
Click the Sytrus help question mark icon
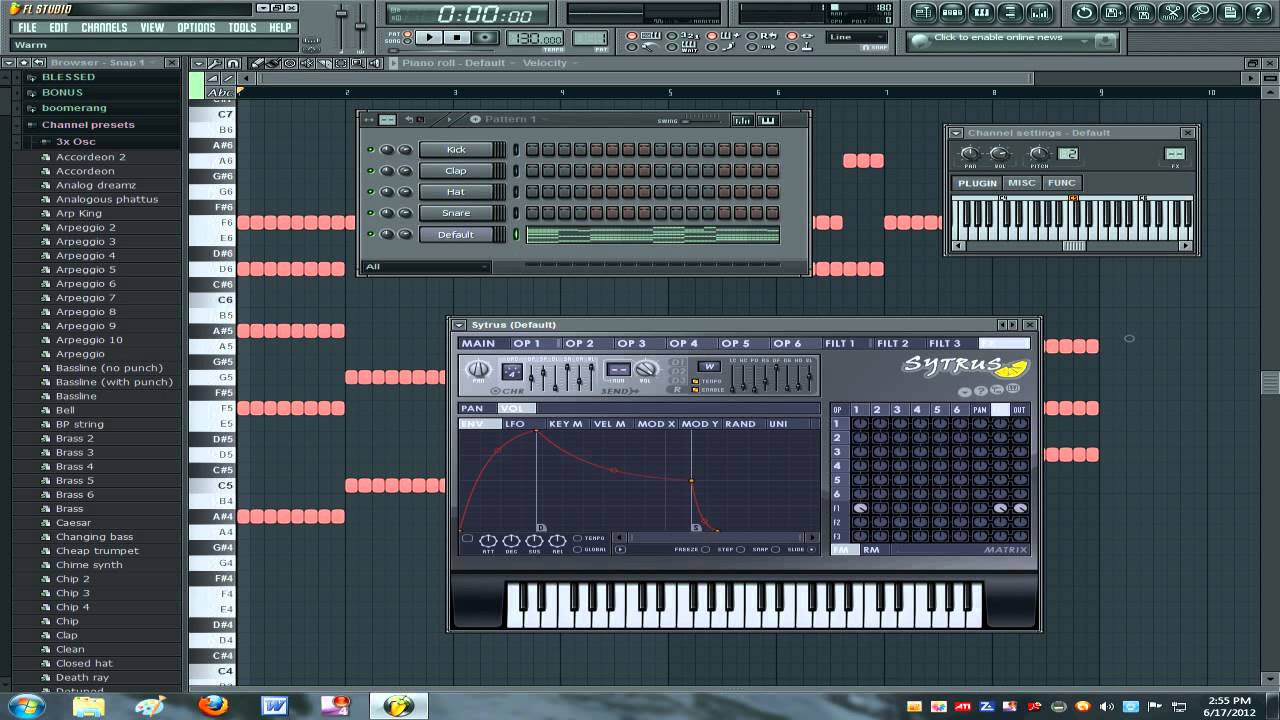(981, 391)
